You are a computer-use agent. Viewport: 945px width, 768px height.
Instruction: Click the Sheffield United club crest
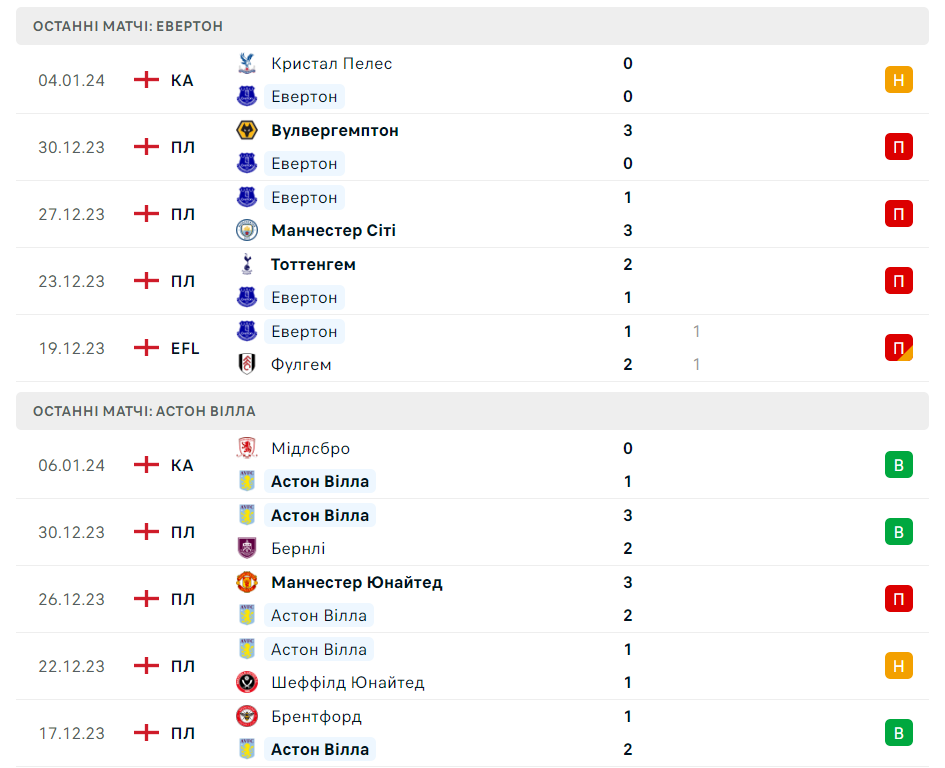(x=246, y=682)
